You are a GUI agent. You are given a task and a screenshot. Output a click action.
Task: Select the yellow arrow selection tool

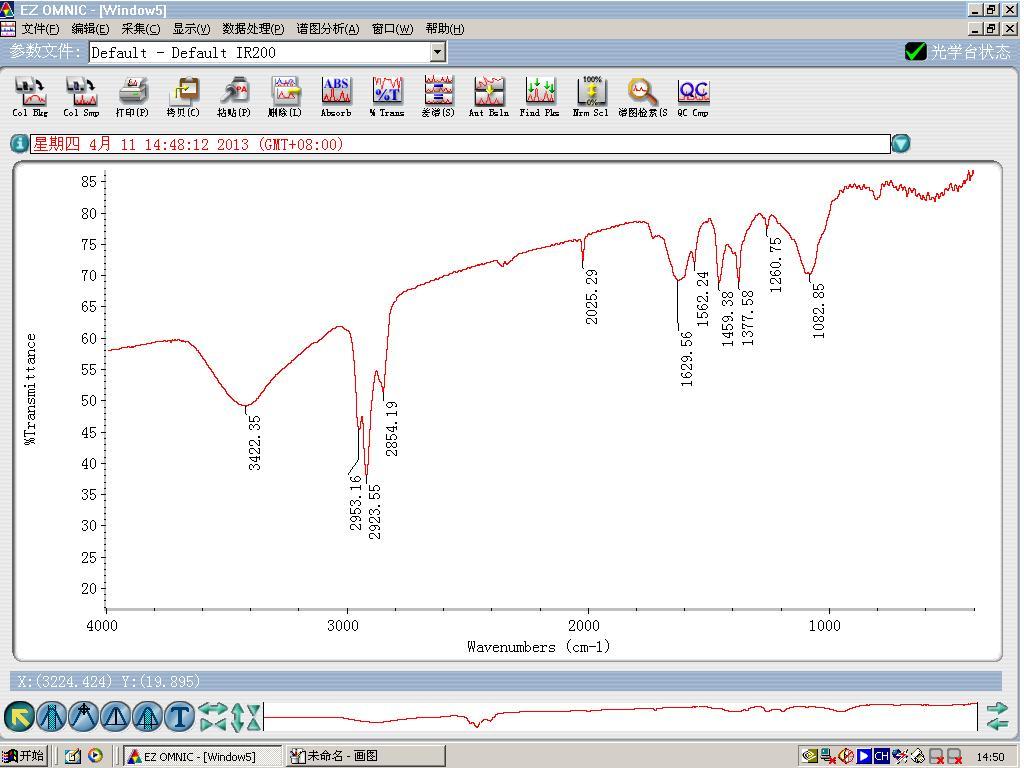click(20, 717)
